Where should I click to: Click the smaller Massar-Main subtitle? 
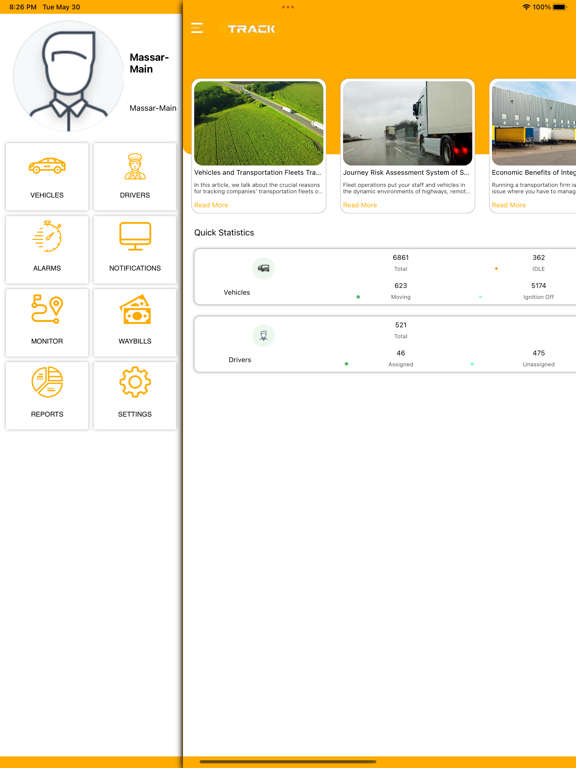(153, 108)
